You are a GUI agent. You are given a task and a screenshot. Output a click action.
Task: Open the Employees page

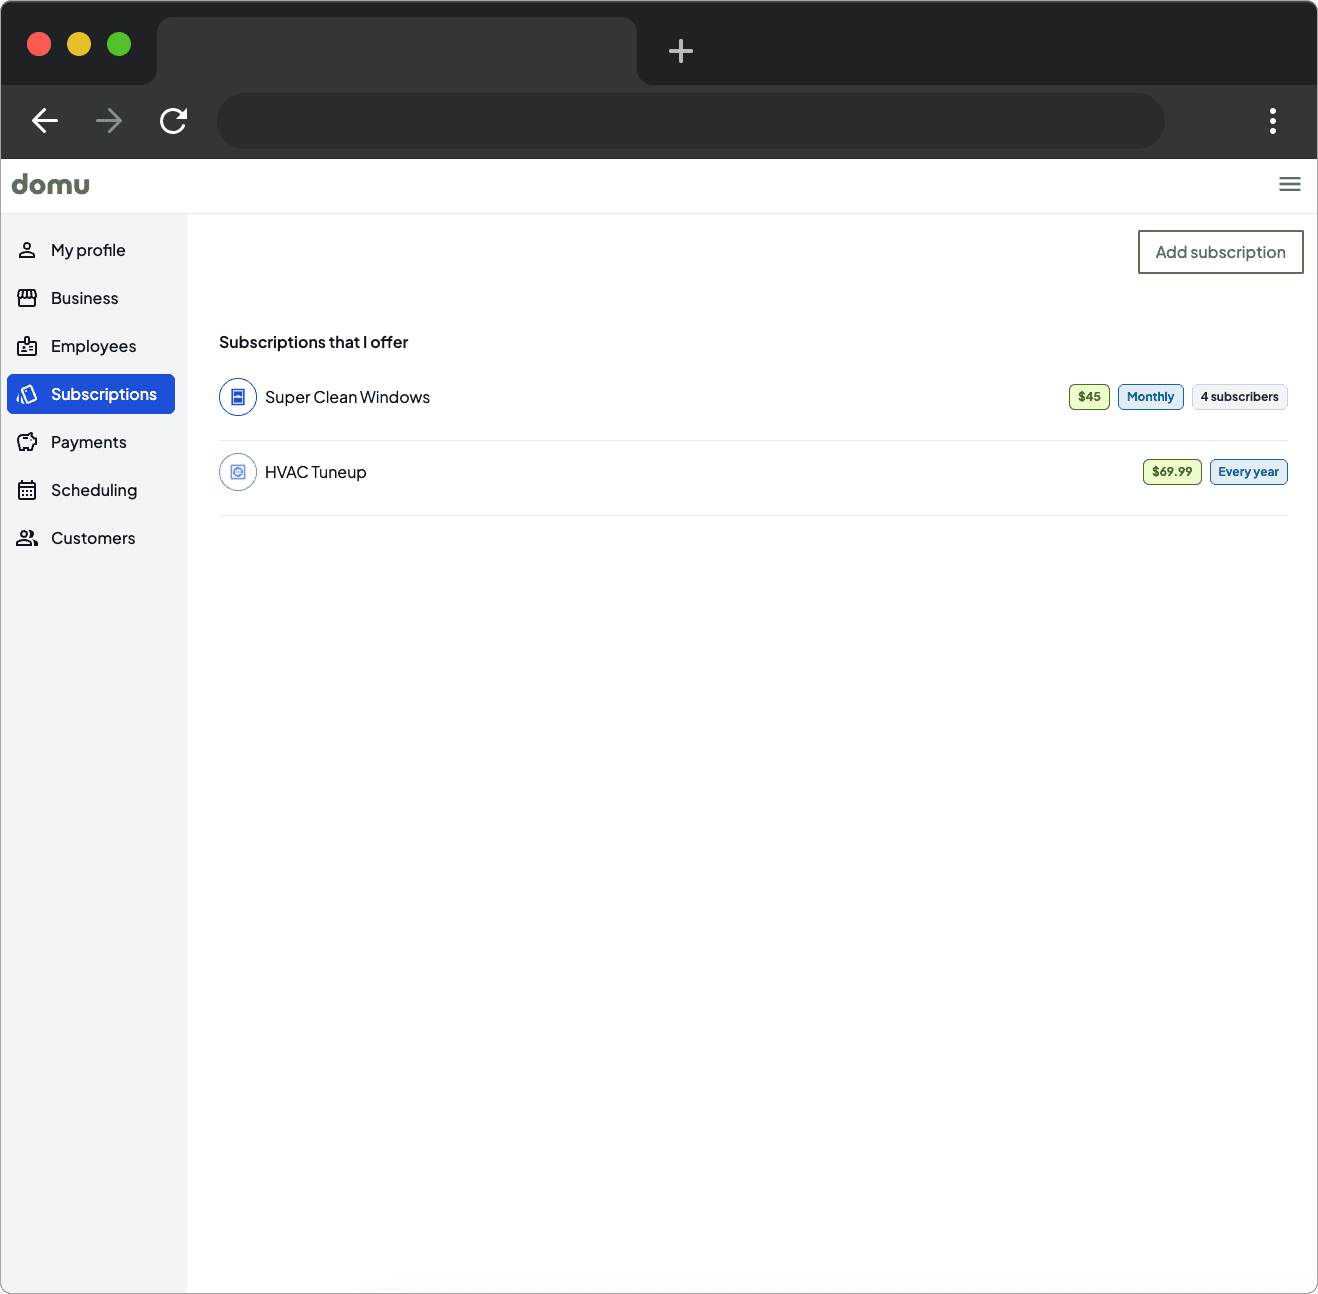[x=91, y=346]
